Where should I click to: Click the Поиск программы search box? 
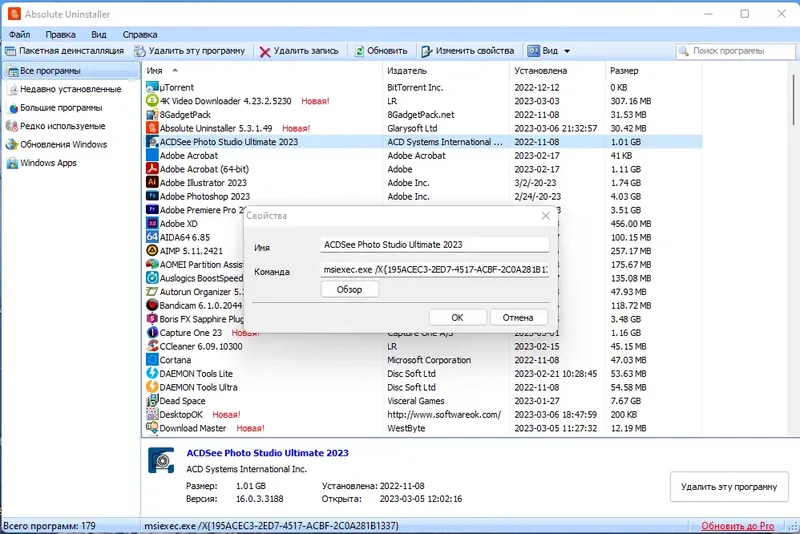coord(736,51)
